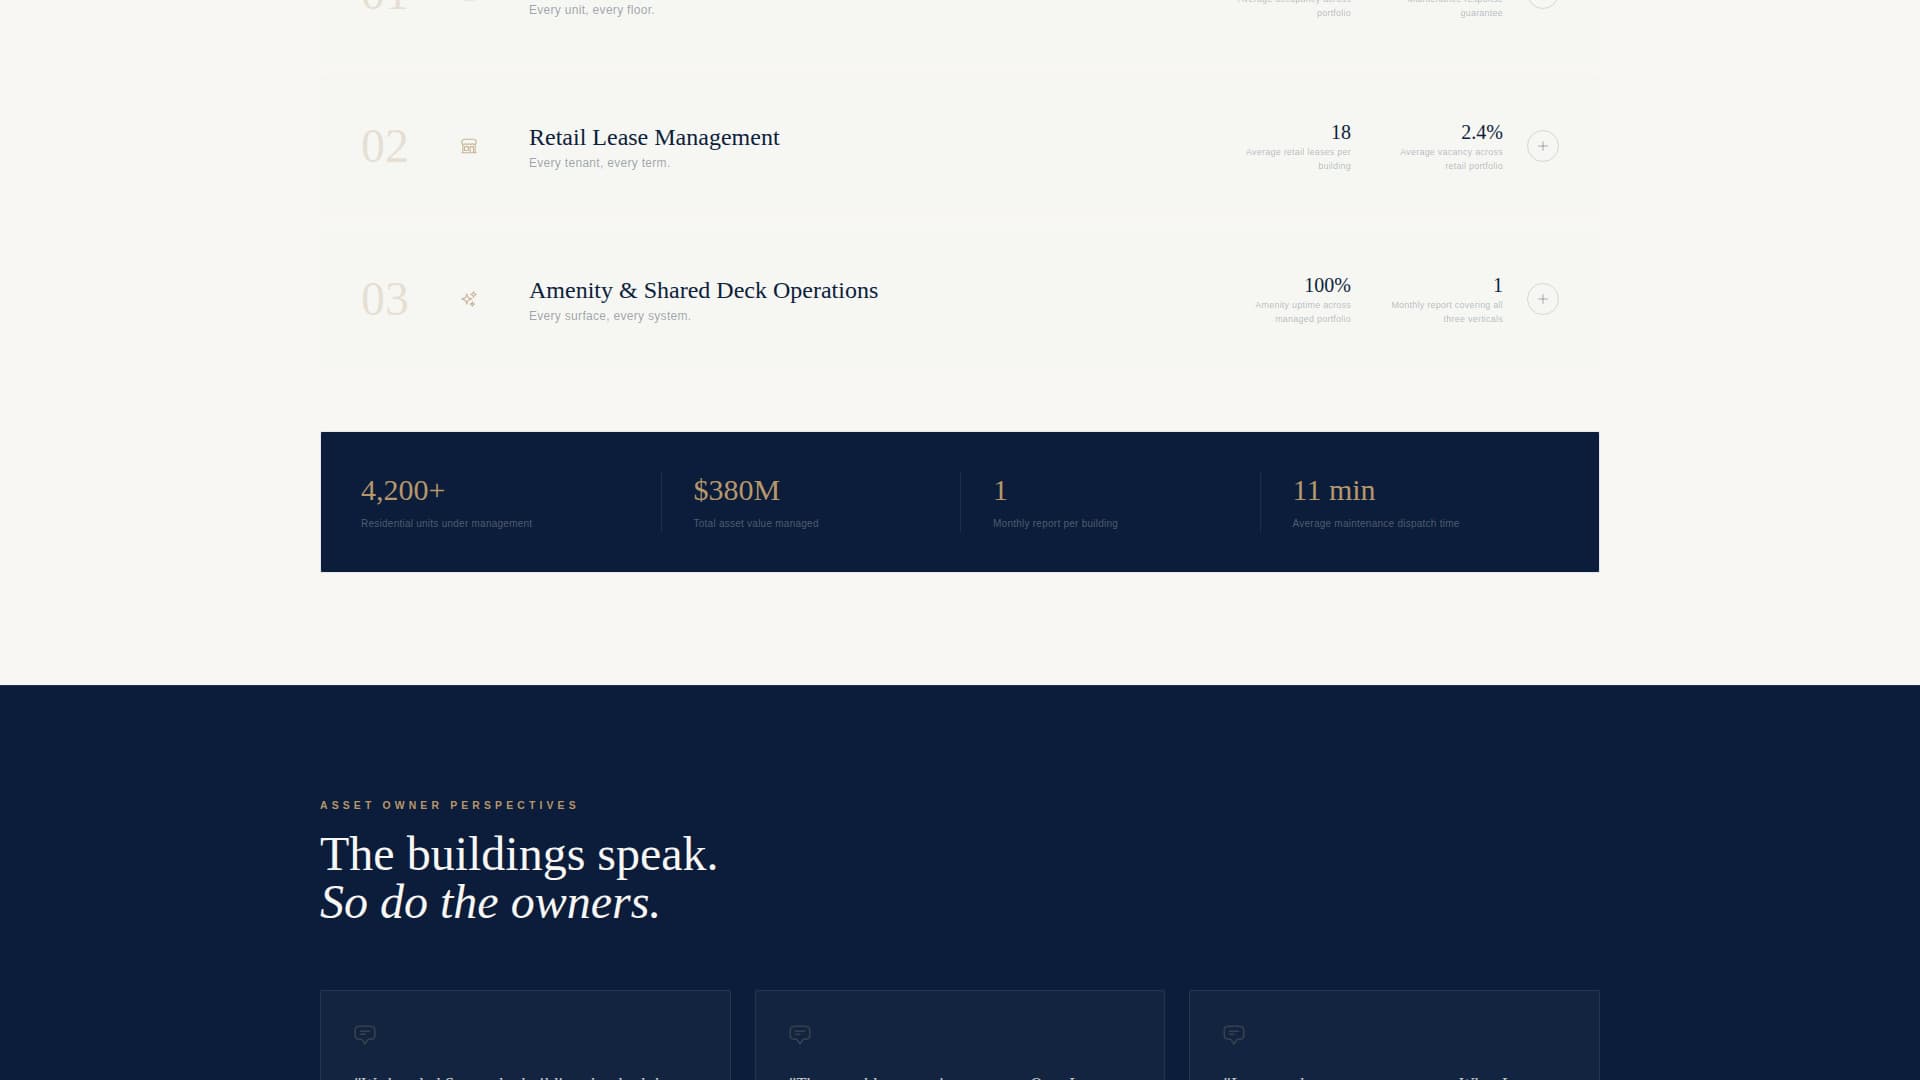The image size is (1920, 1080).
Task: Expand the Retail Lease Management plus button
Action: click(1542, 146)
